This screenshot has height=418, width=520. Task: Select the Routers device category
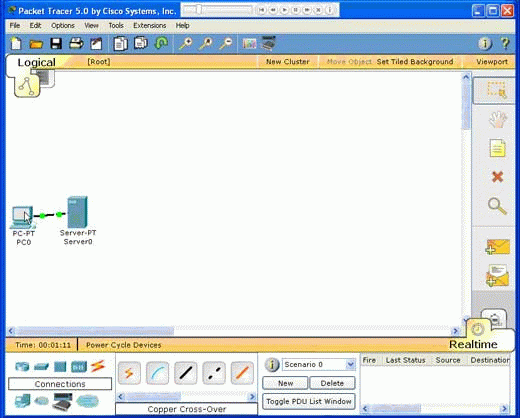[22, 367]
